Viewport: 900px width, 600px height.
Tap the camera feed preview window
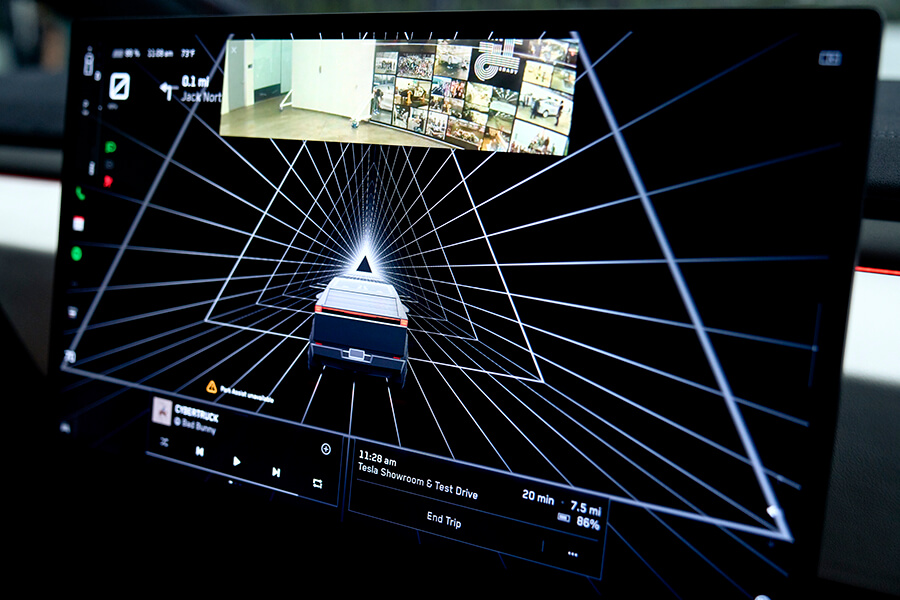tap(400, 96)
